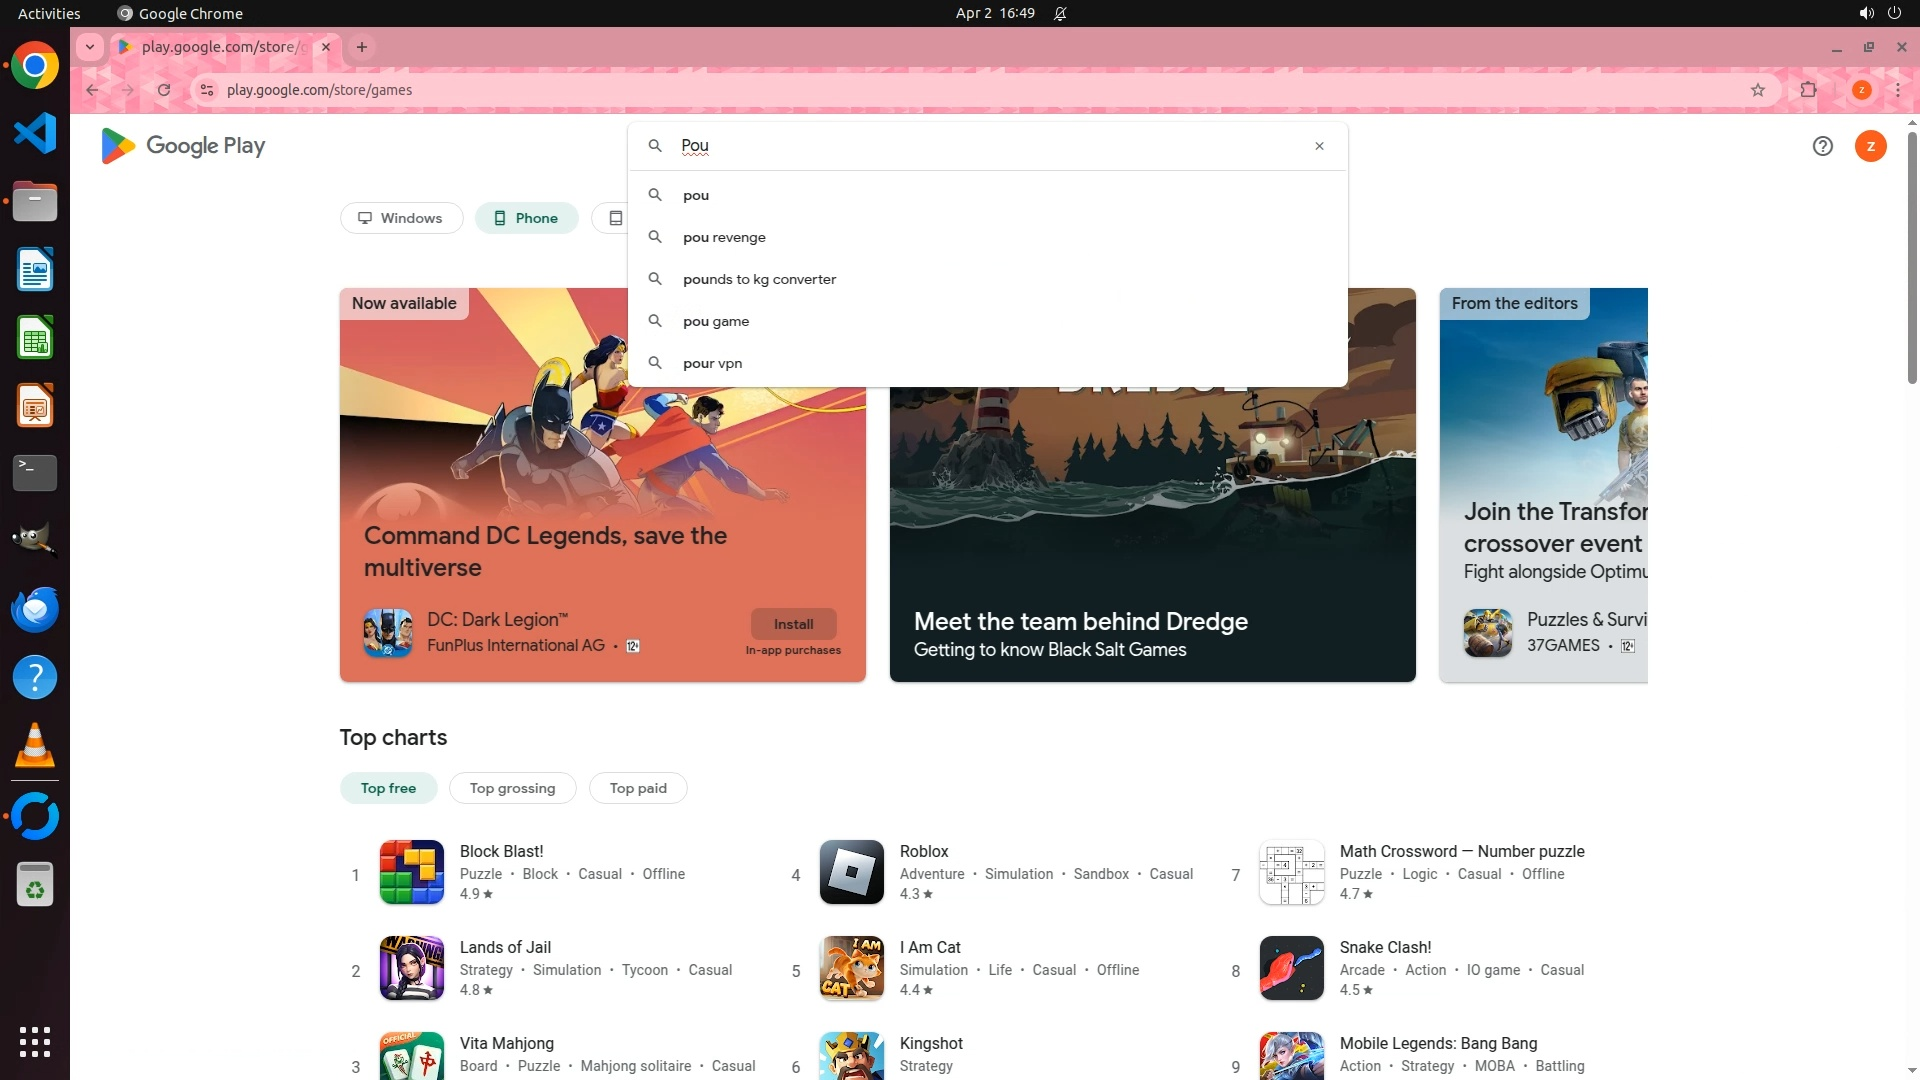Open Snake Clash! game link
The width and height of the screenshot is (1920, 1080).
(x=1385, y=947)
